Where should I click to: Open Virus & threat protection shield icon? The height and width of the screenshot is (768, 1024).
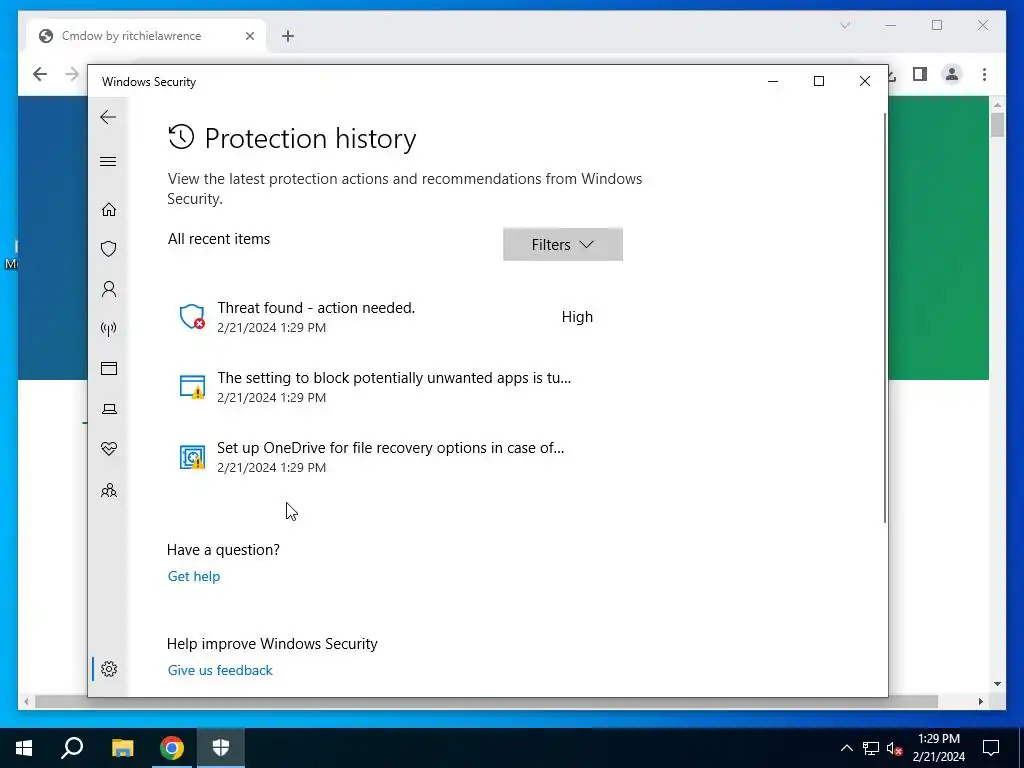108,249
